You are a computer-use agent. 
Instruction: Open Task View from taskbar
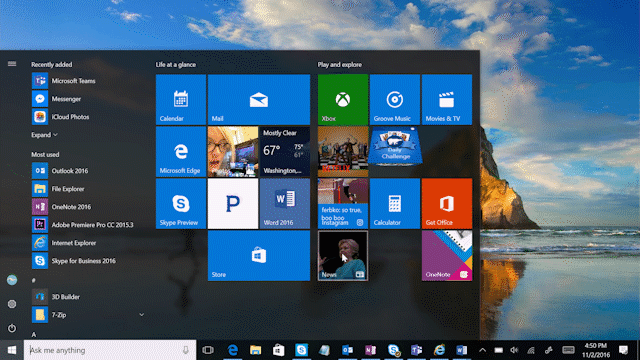pos(208,350)
